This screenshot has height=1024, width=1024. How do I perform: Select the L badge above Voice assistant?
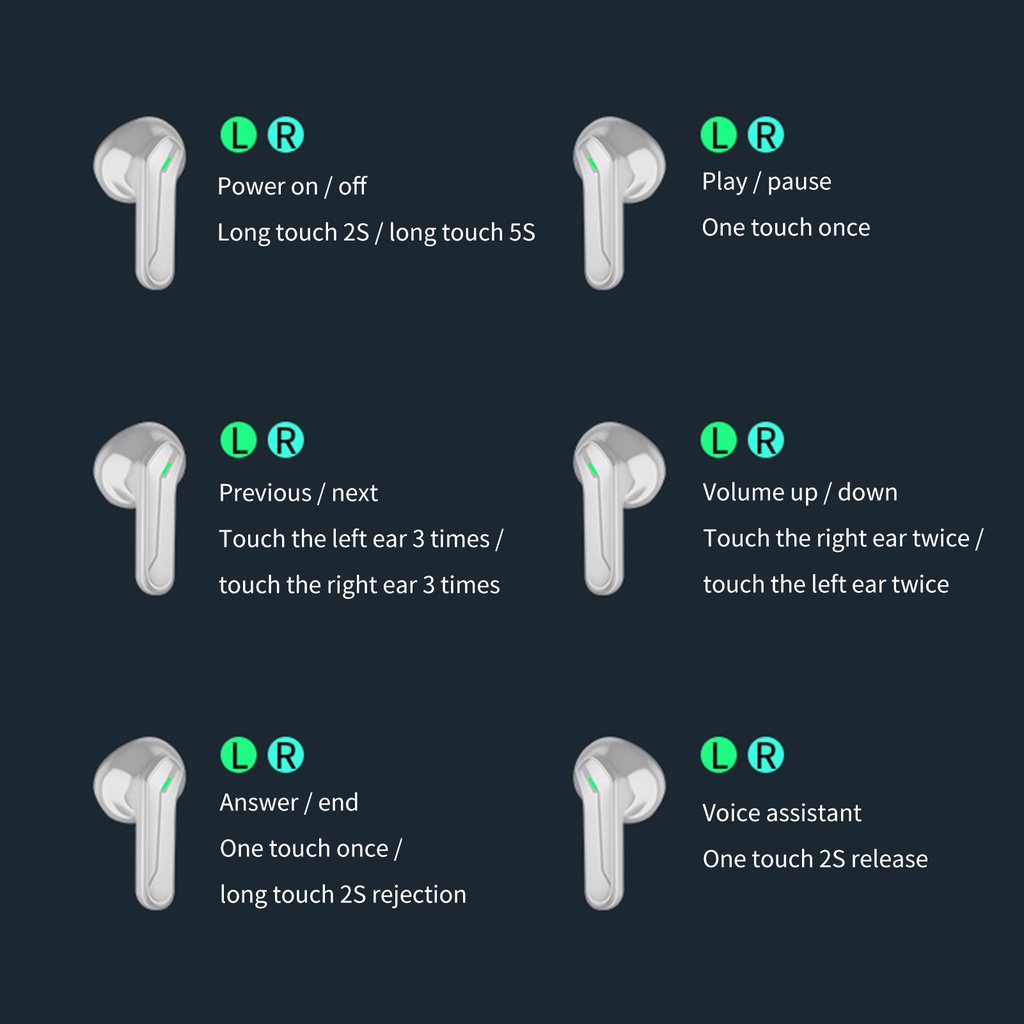tap(718, 755)
